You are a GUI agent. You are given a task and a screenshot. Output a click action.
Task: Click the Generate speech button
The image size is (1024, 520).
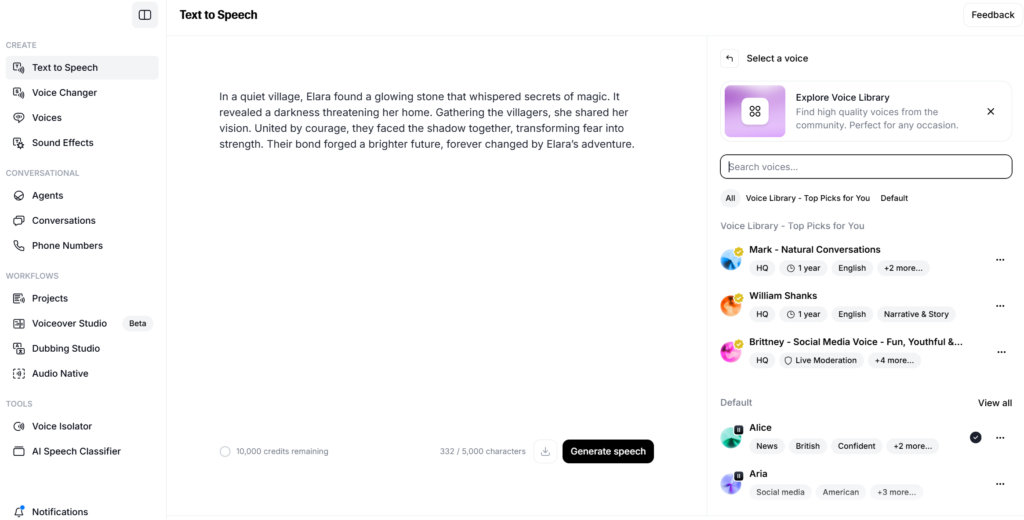pos(608,451)
